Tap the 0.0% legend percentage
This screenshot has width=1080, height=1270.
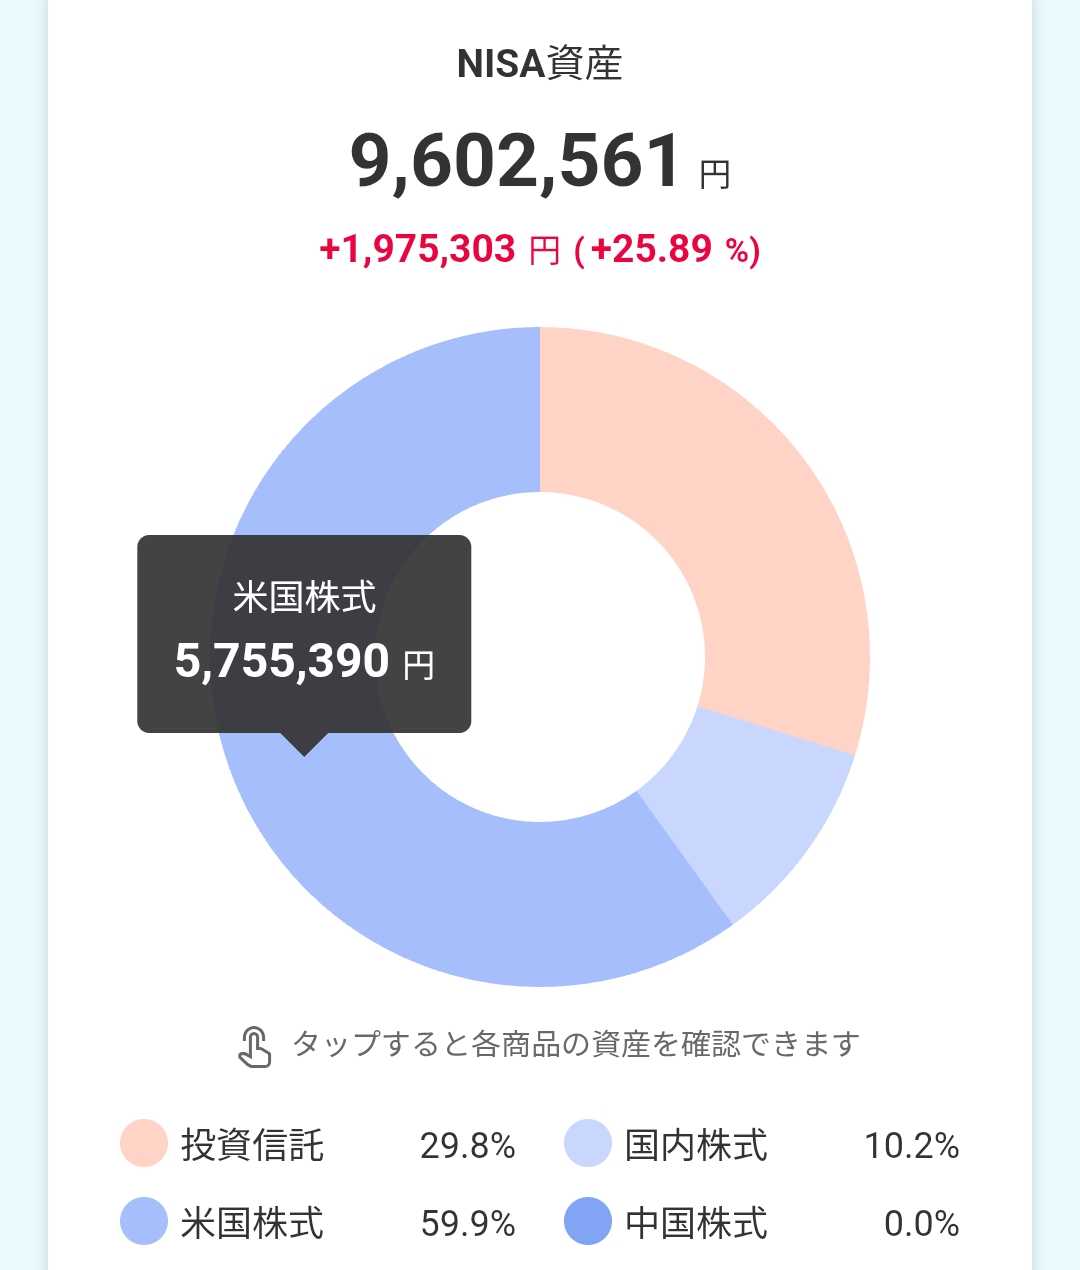click(x=921, y=1224)
